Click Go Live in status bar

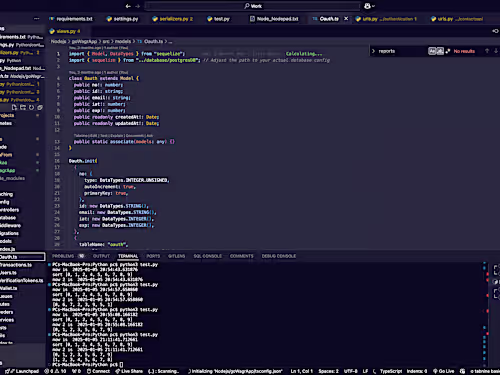pyautogui.click(x=444, y=371)
